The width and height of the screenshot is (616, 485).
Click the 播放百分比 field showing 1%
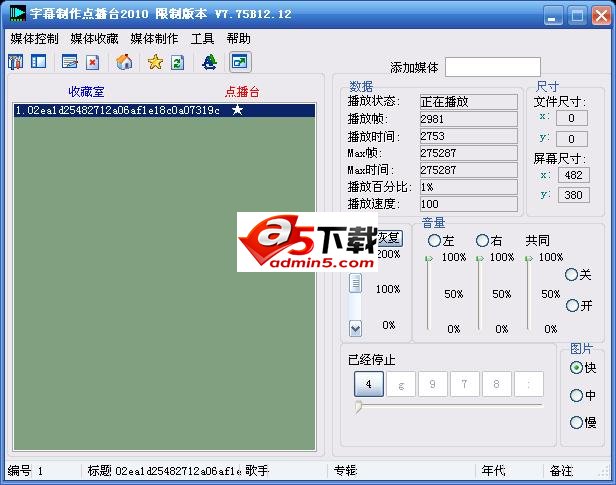click(x=469, y=187)
